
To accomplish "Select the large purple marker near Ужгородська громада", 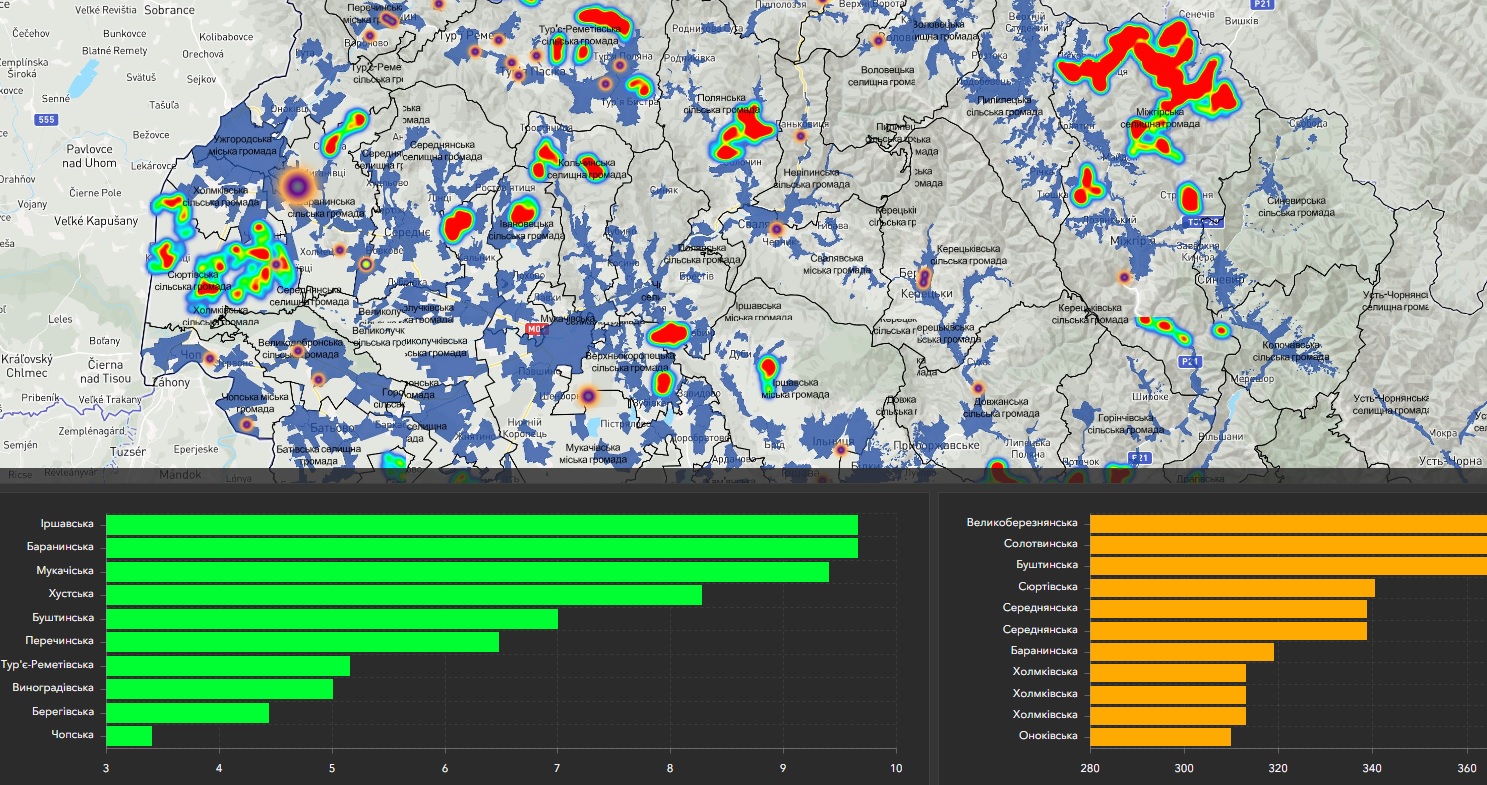I will [297, 185].
